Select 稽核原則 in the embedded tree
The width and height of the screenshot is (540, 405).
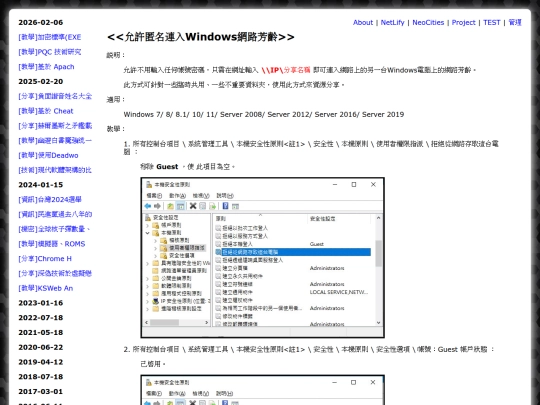179,240
